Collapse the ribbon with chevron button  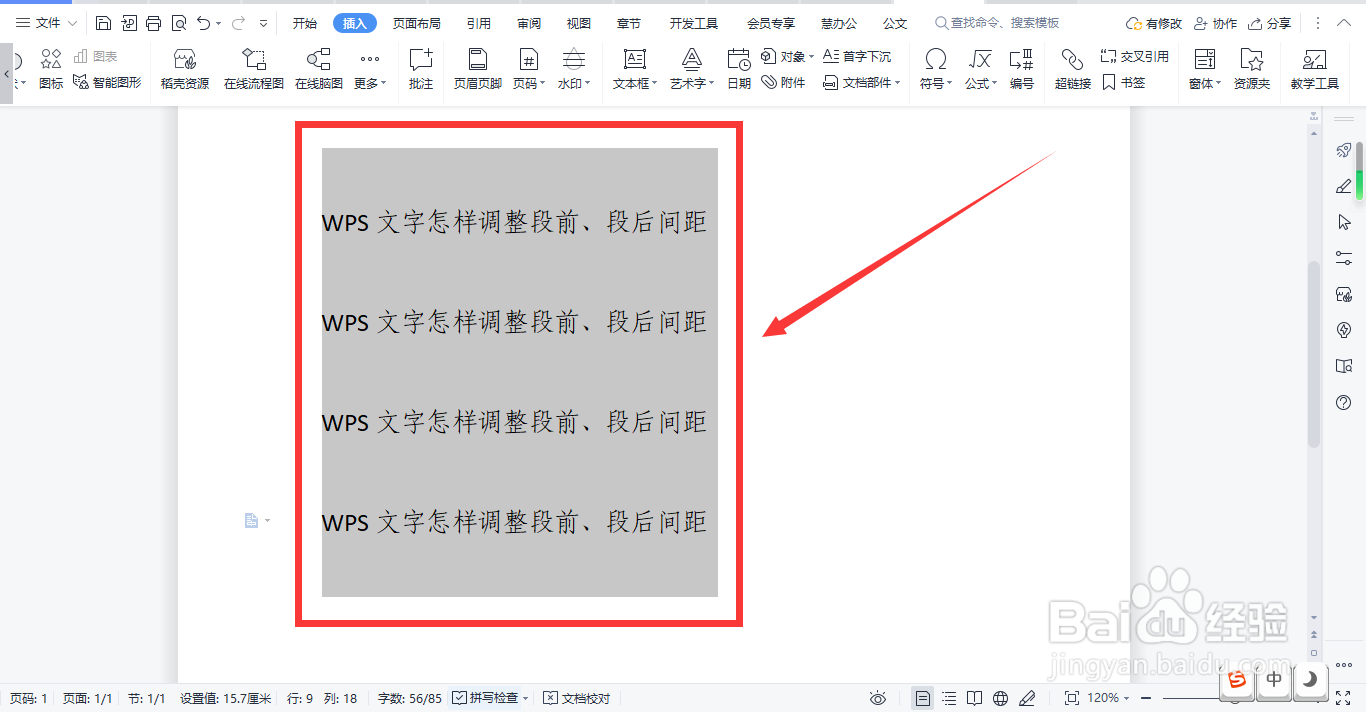(1346, 23)
